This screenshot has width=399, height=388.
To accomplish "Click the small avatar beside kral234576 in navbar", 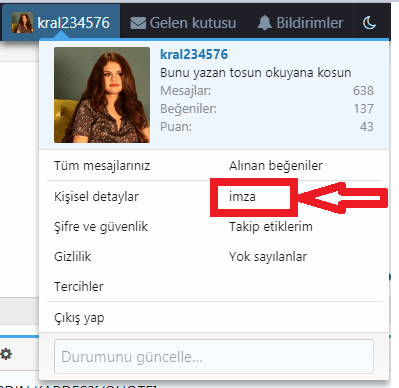I will pyautogui.click(x=22, y=23).
